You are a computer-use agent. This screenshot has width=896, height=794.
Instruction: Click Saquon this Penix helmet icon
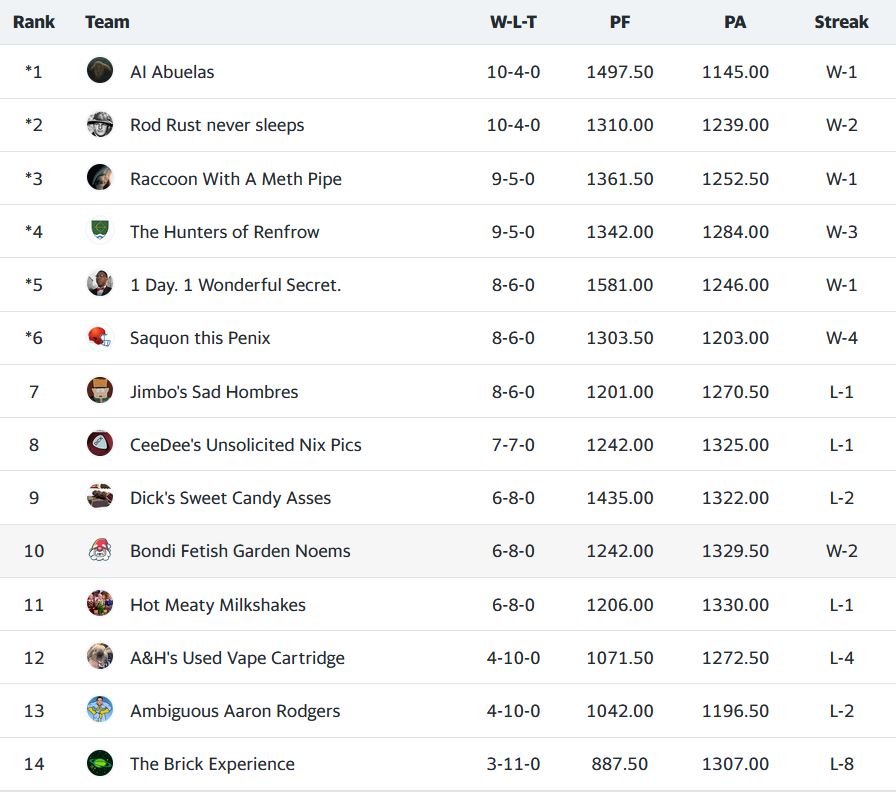pos(100,338)
